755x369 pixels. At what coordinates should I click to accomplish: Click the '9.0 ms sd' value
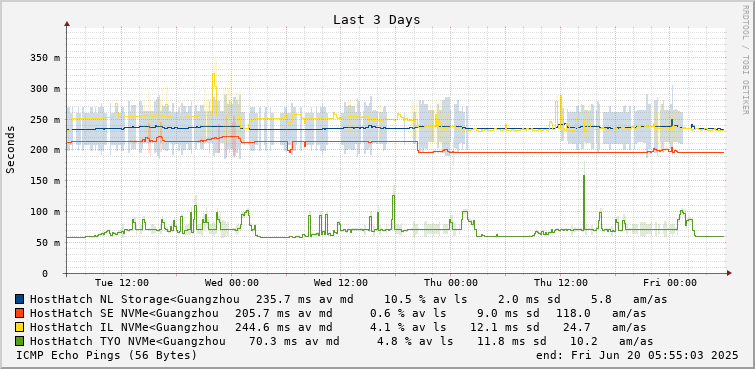[x=508, y=313]
